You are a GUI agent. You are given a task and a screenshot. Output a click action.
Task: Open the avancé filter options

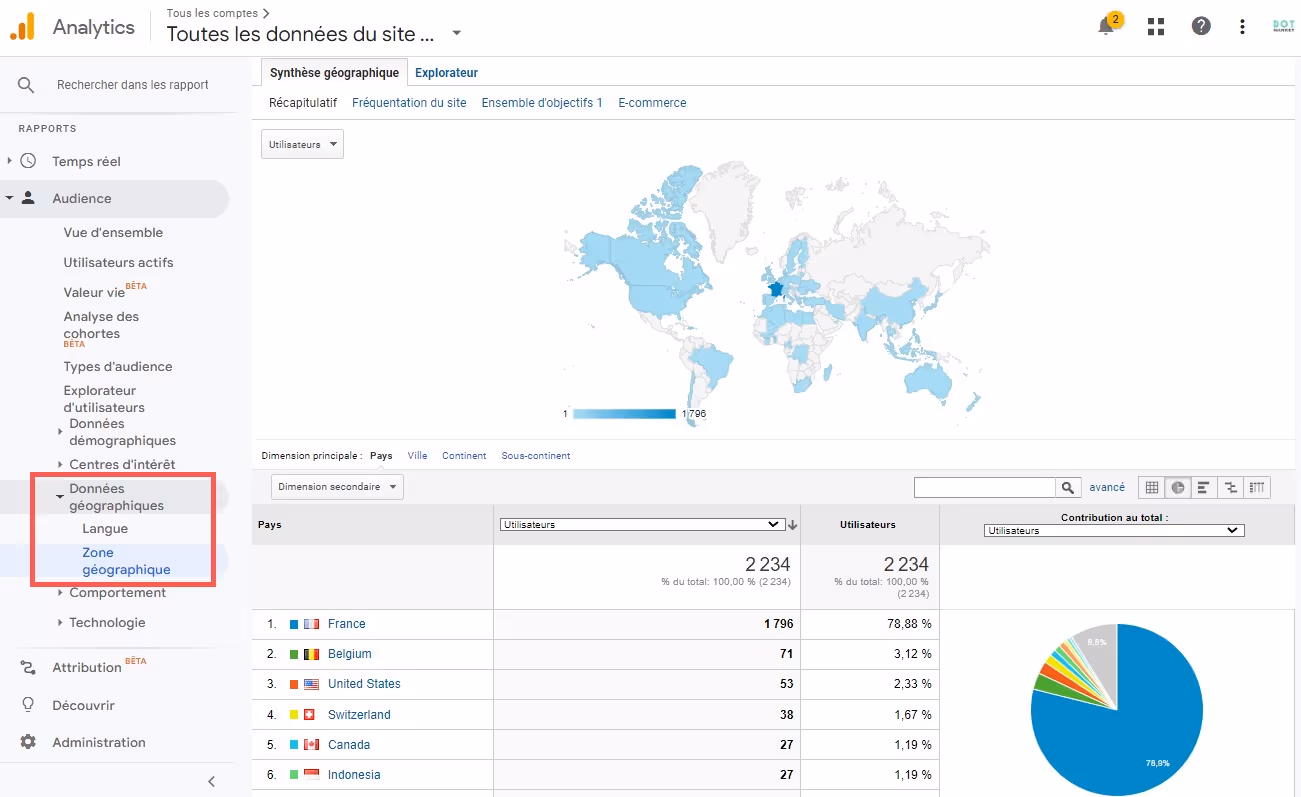pyautogui.click(x=1107, y=487)
